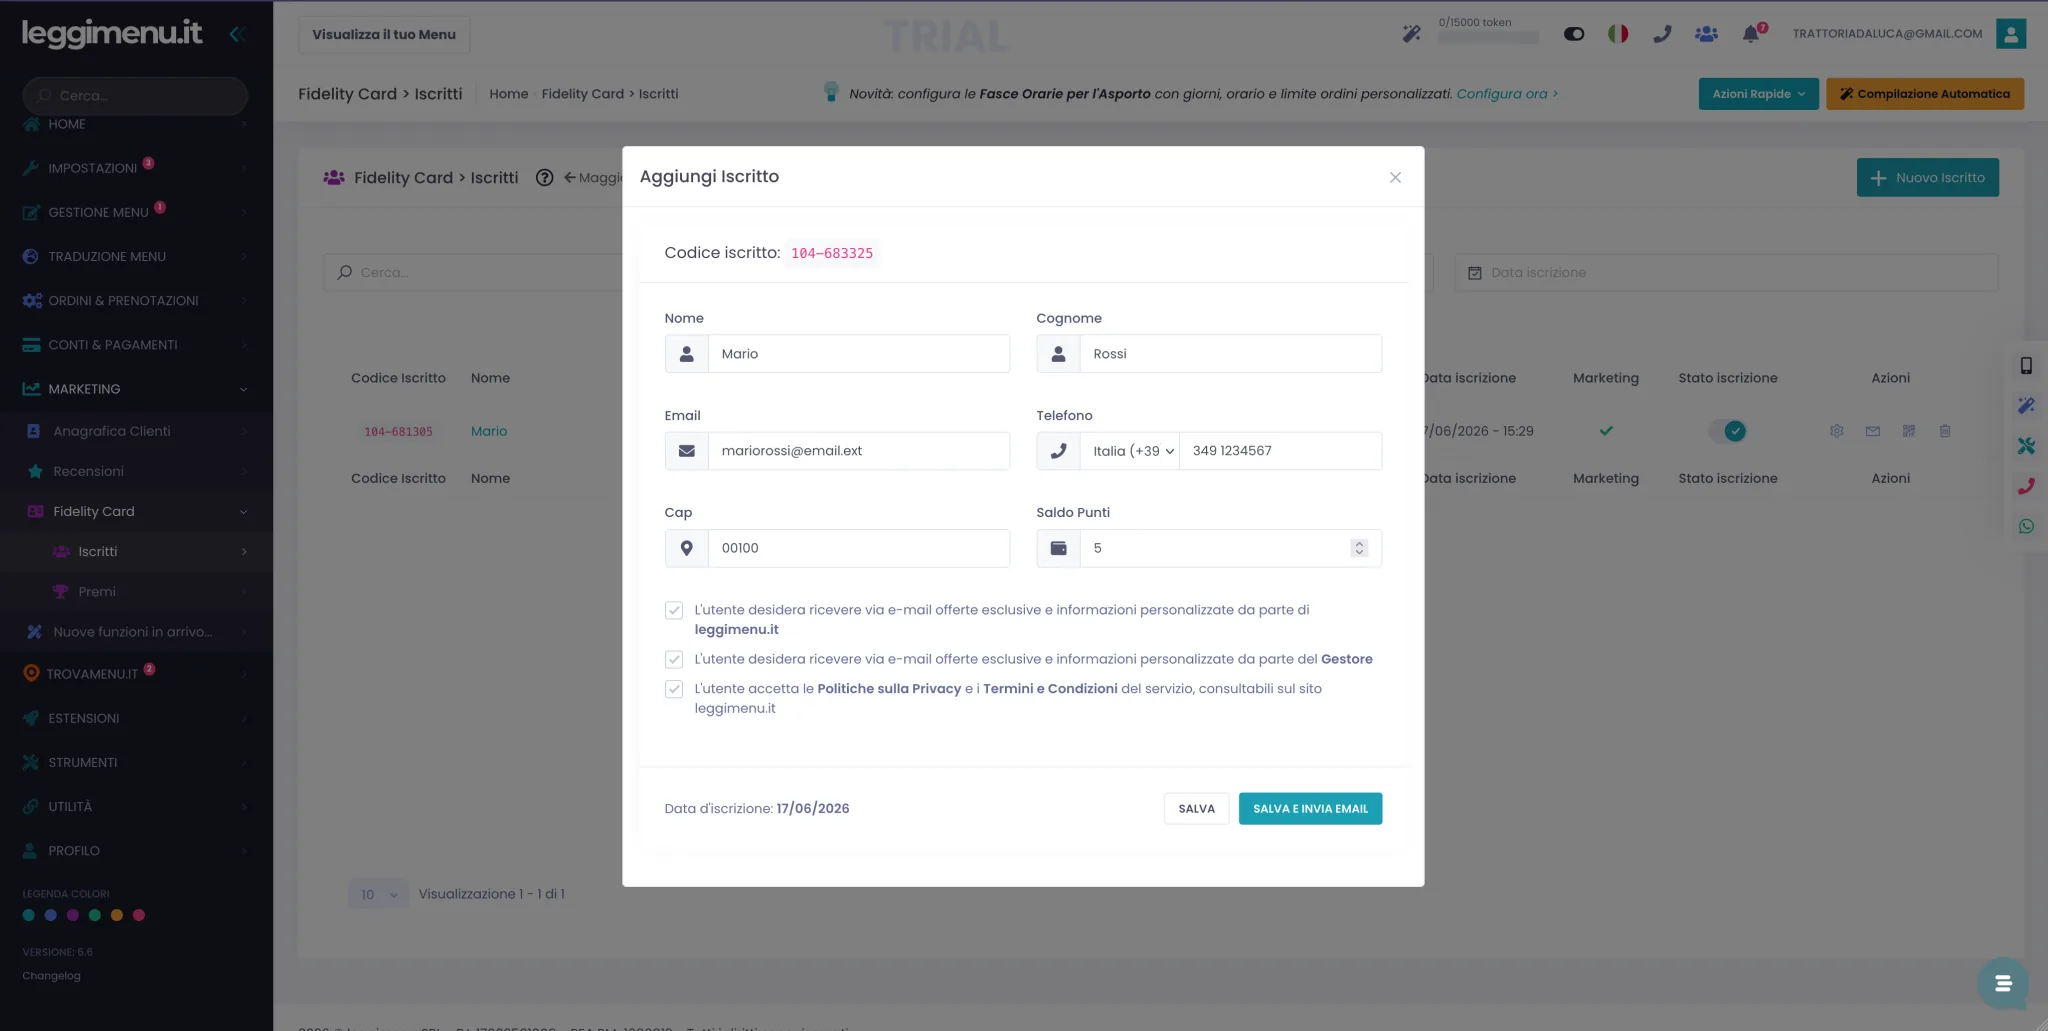Toggle Privacy and Terms acceptance checkbox
This screenshot has height=1031, width=2048.
(x=673, y=689)
